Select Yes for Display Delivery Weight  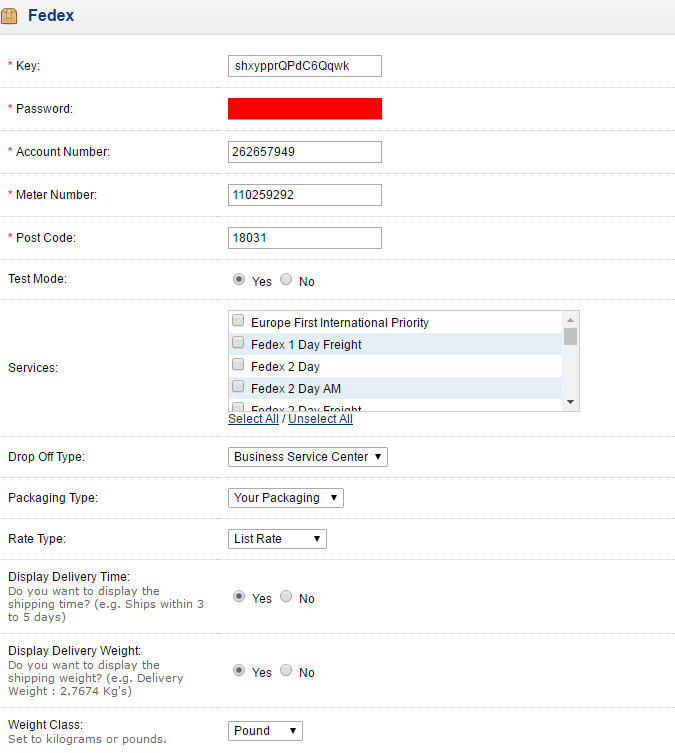click(239, 670)
